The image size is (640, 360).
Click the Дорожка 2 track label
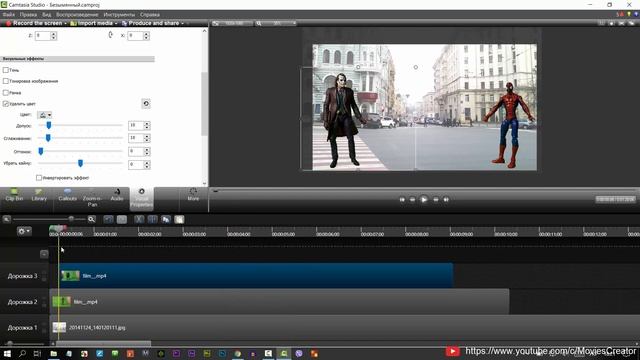pos(22,302)
